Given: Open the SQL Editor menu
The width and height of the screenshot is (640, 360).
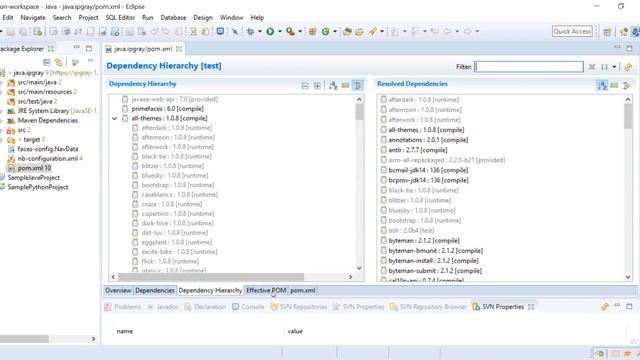Looking at the screenshot, I should [x=120, y=18].
